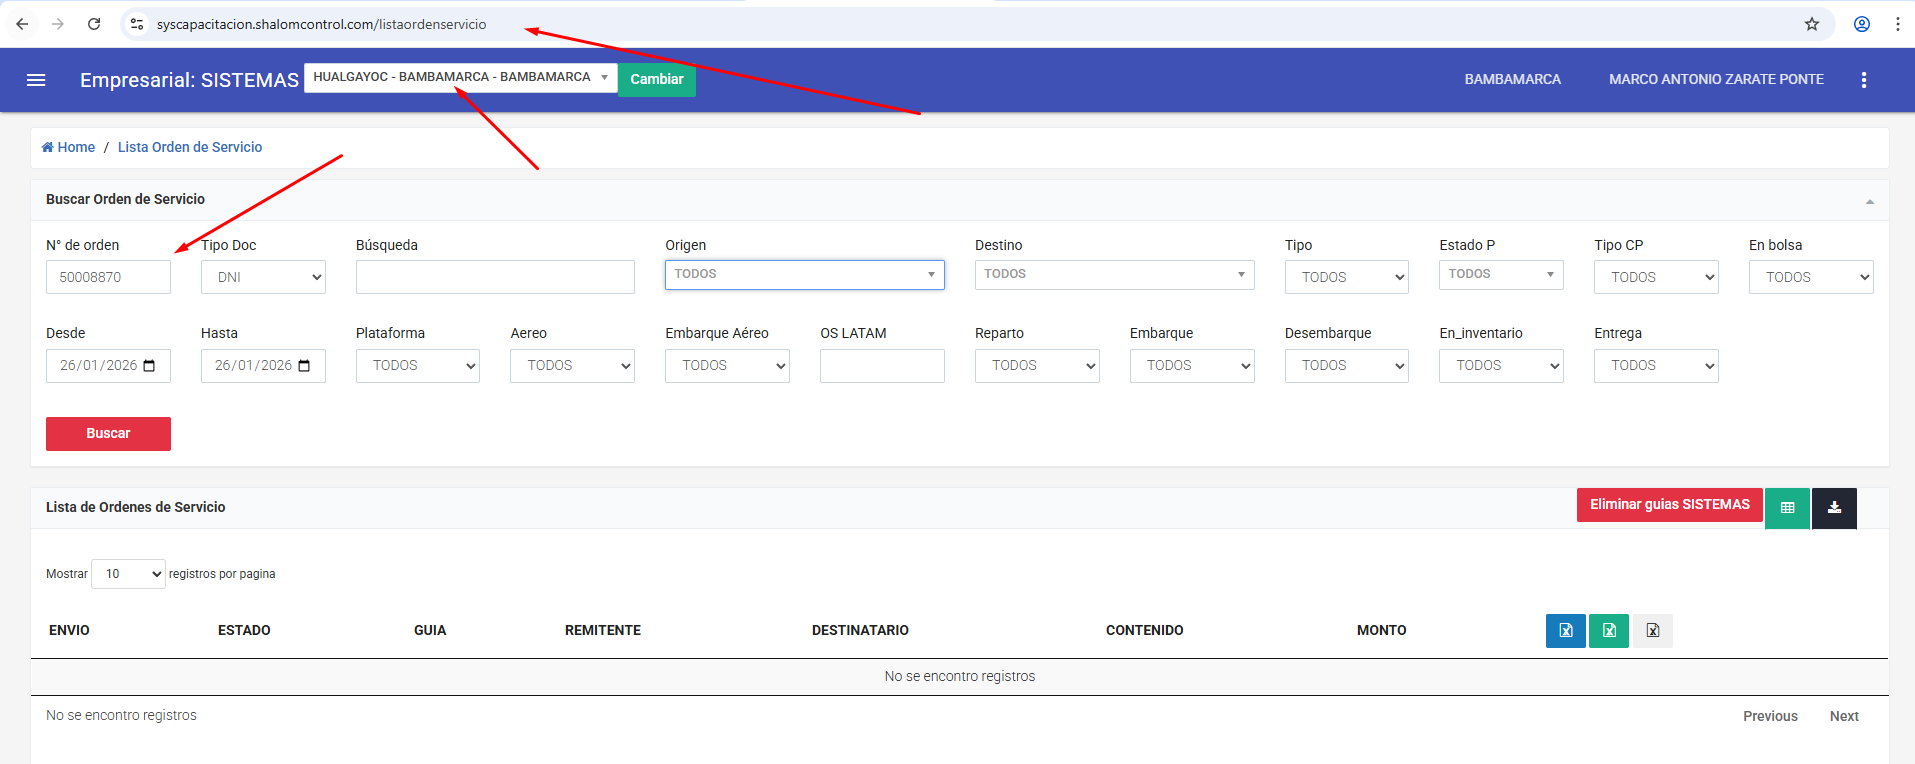Image resolution: width=1915 pixels, height=764 pixels.
Task: Open the header vertical three-dot menu
Action: 1863,80
